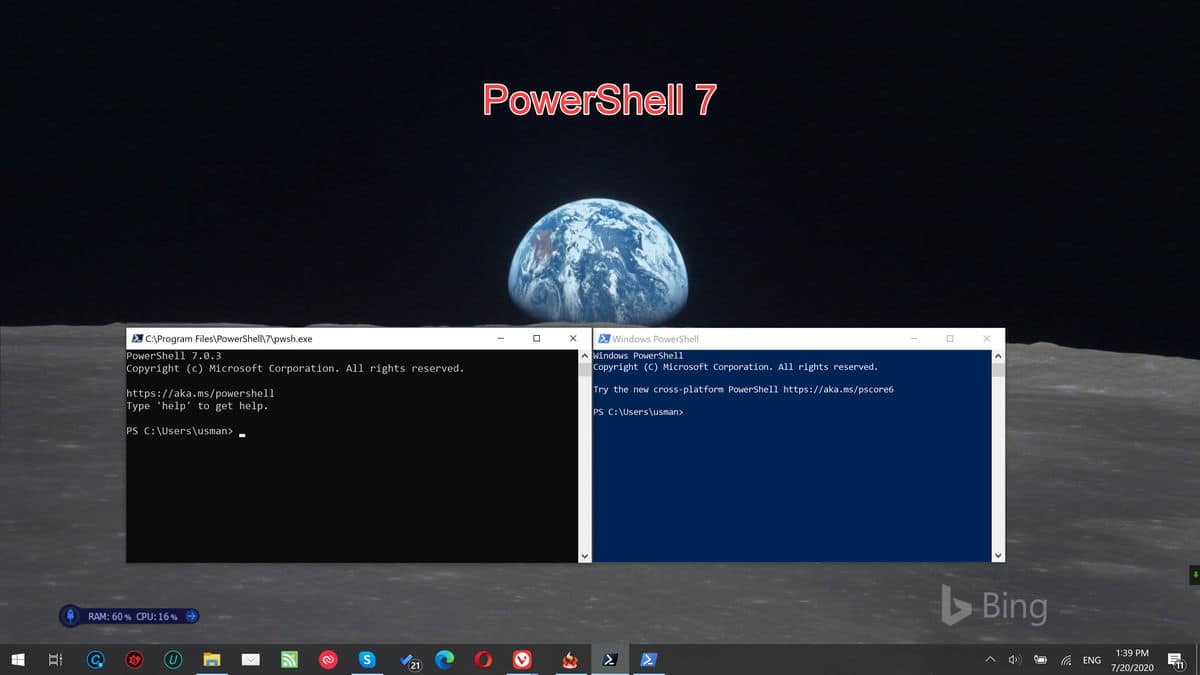Expand the RAM CPU widget arrow
This screenshot has width=1200, height=675.
pyautogui.click(x=191, y=616)
